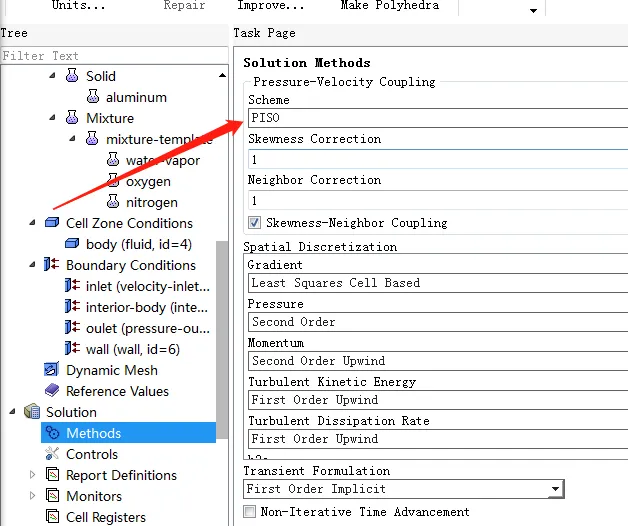Screen dimensions: 628x526
Task: Collapse the Solid materials node
Action: pos(52,75)
